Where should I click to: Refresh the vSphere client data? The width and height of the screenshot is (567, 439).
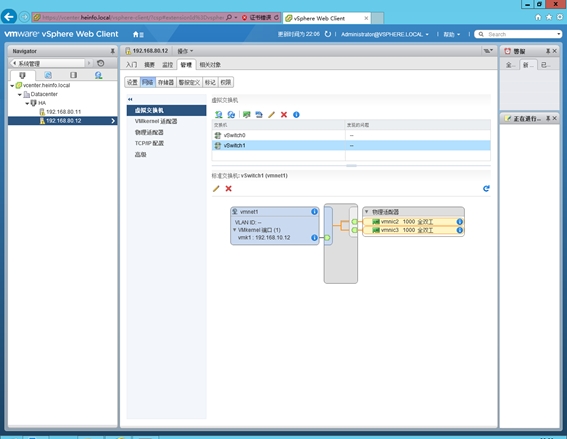click(x=328, y=34)
